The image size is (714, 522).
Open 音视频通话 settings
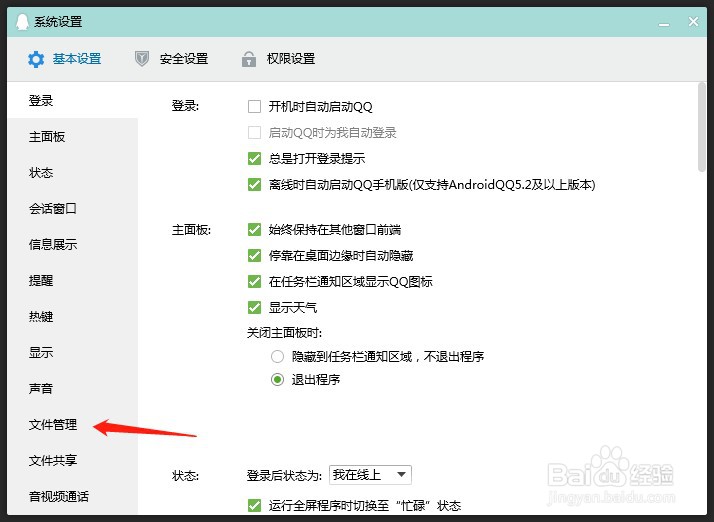point(72,496)
